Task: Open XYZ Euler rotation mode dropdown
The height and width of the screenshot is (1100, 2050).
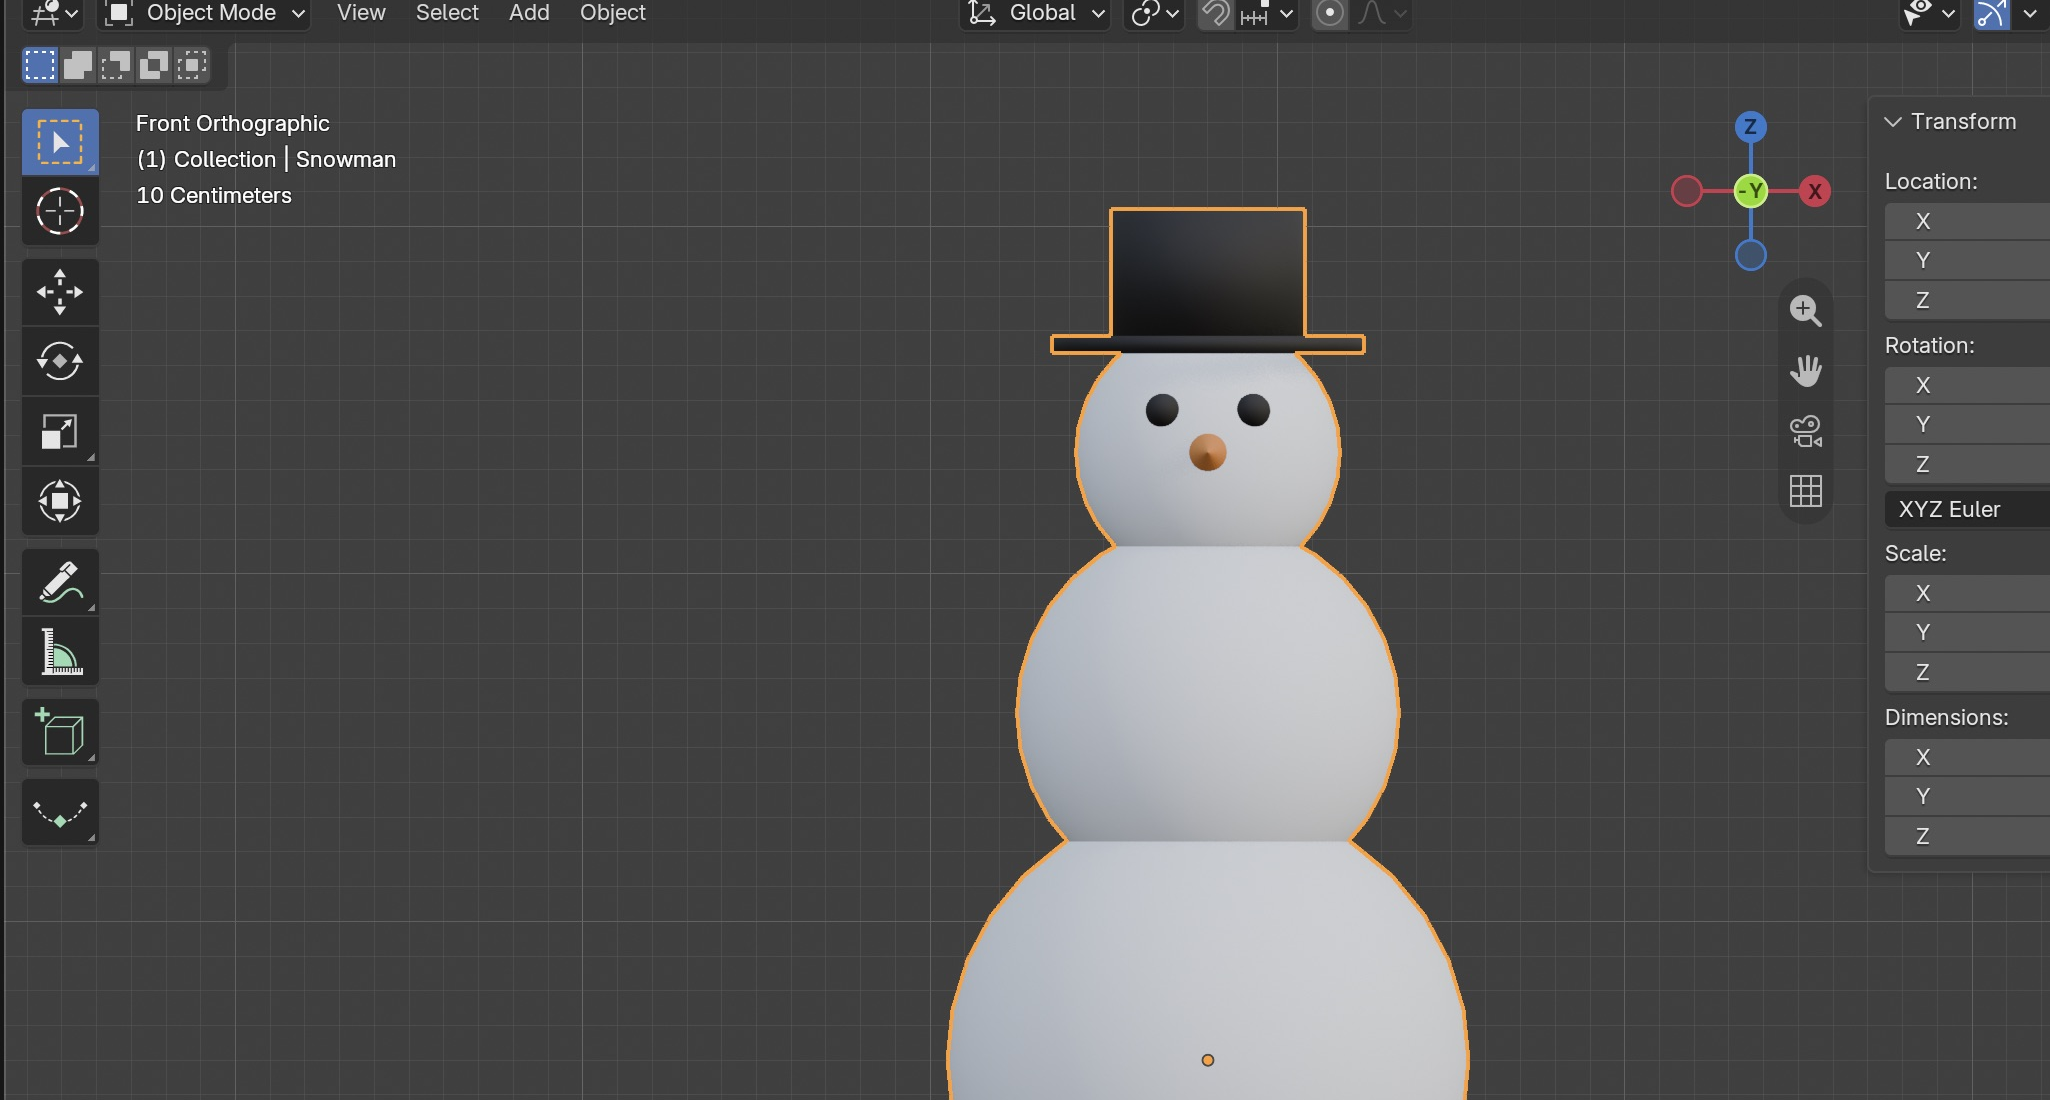Action: click(1967, 509)
